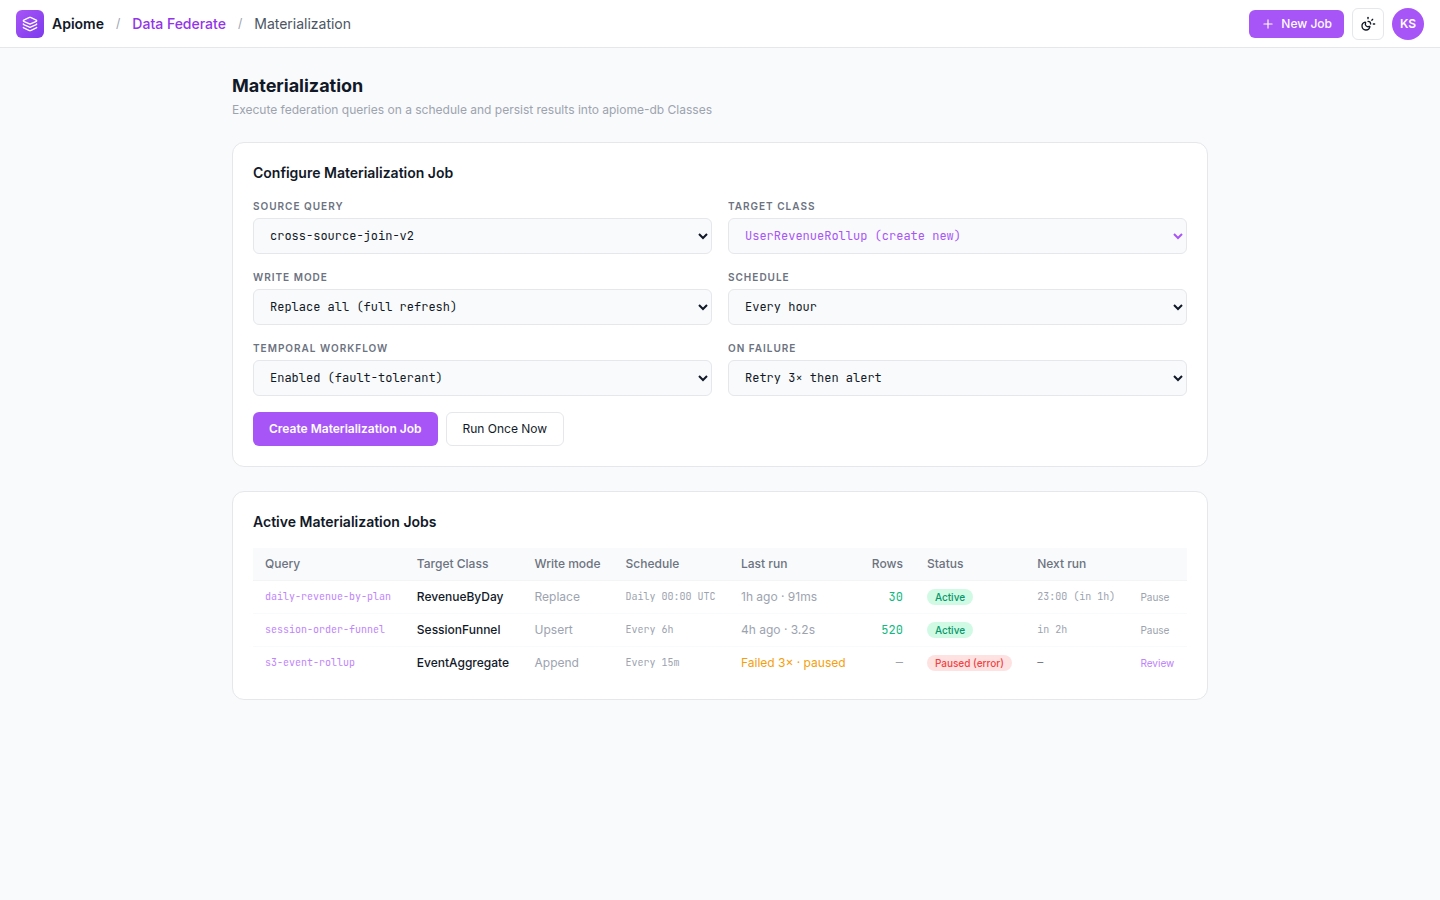Click the New Job button

click(1296, 24)
